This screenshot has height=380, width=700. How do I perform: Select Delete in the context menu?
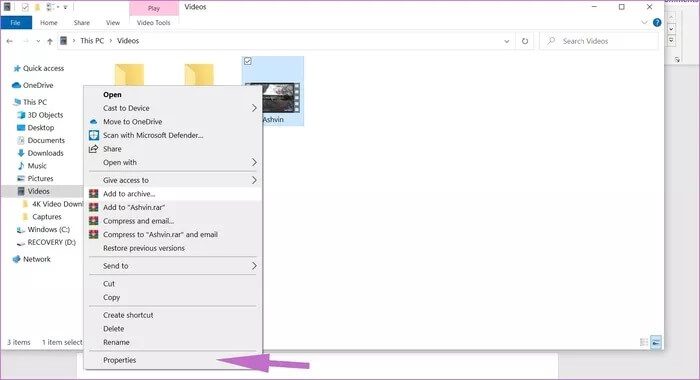pyautogui.click(x=113, y=329)
